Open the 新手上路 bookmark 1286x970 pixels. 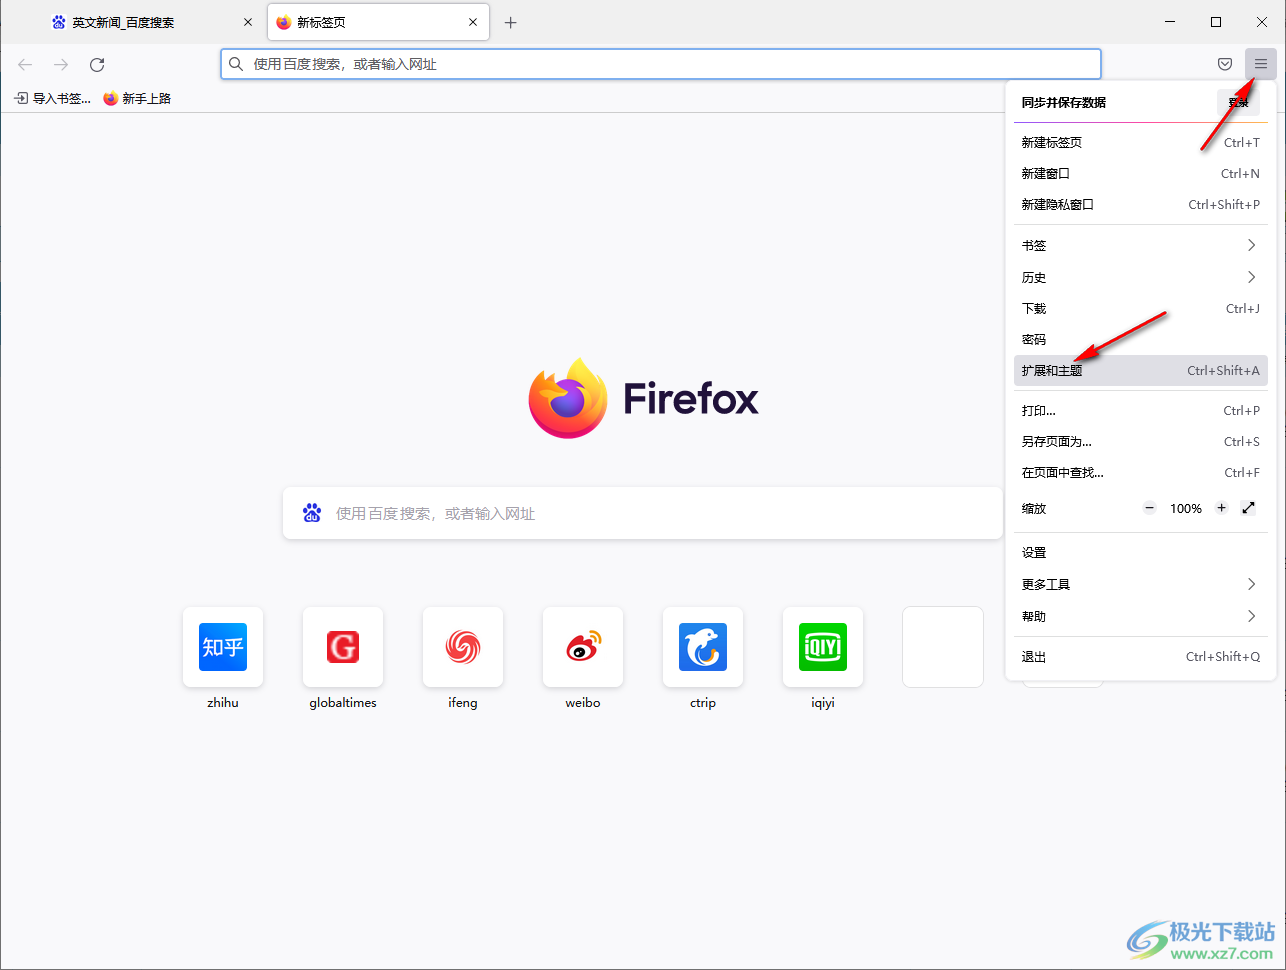click(x=137, y=98)
